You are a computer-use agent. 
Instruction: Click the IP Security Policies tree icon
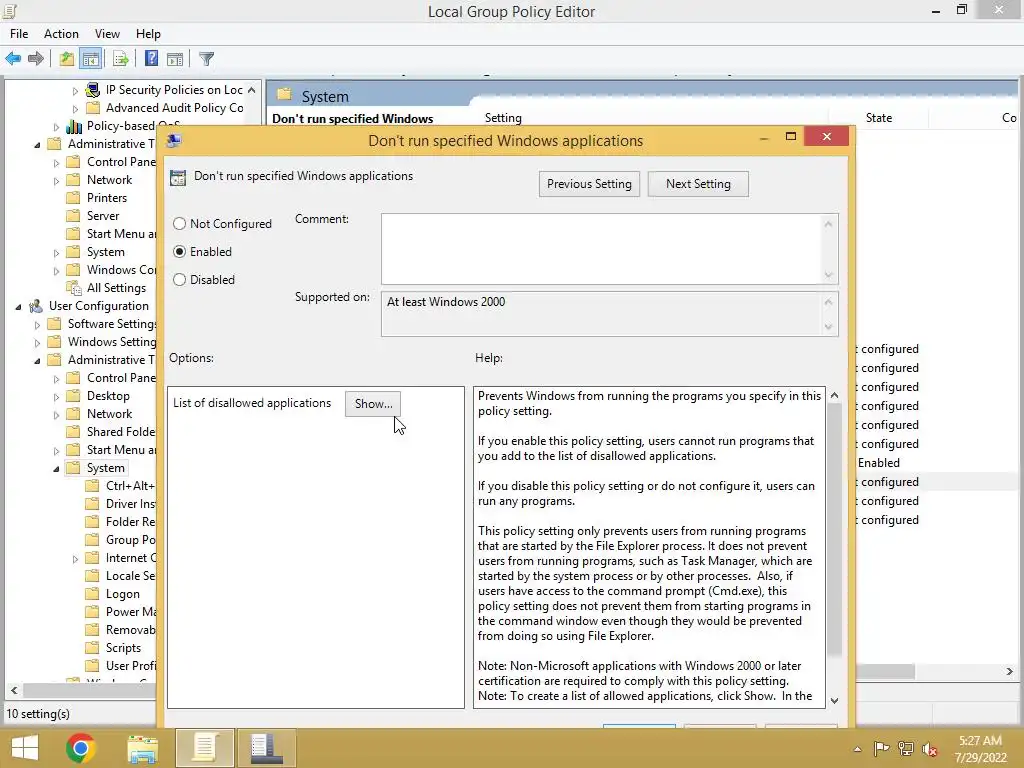[x=93, y=89]
